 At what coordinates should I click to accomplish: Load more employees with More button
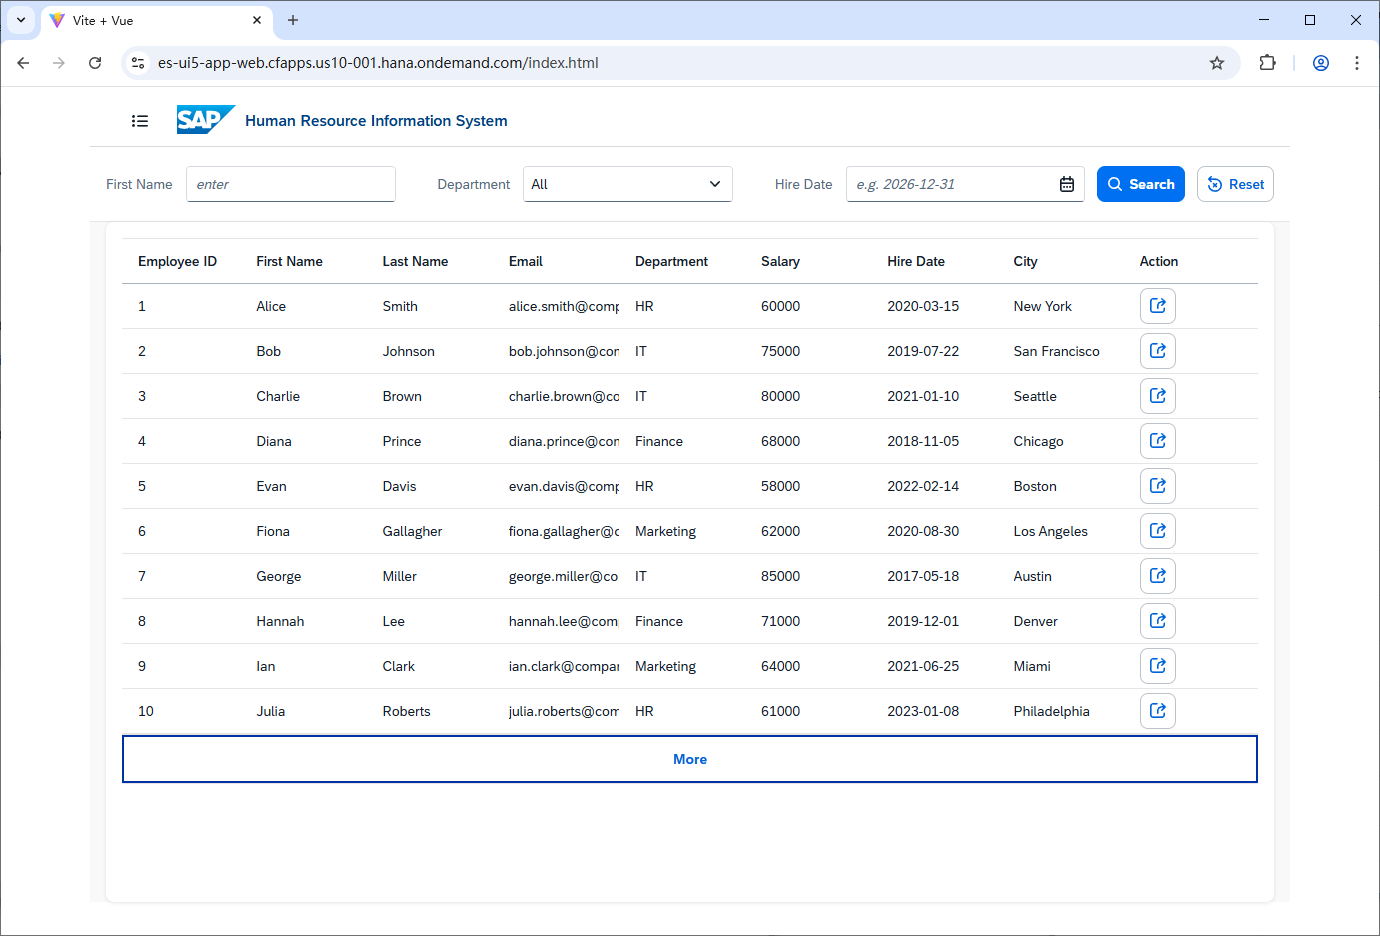(689, 759)
